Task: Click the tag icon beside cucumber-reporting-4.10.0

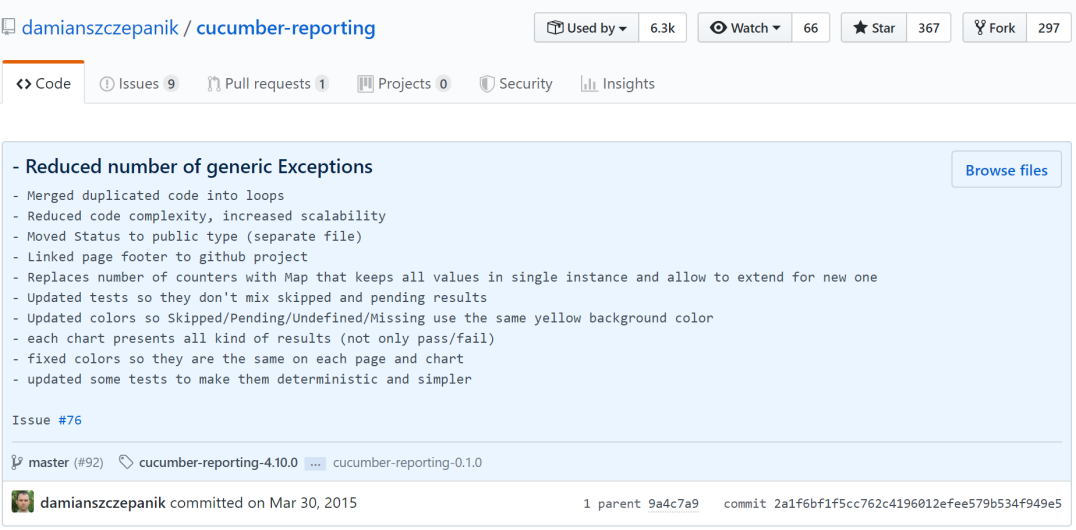Action: click(126, 462)
